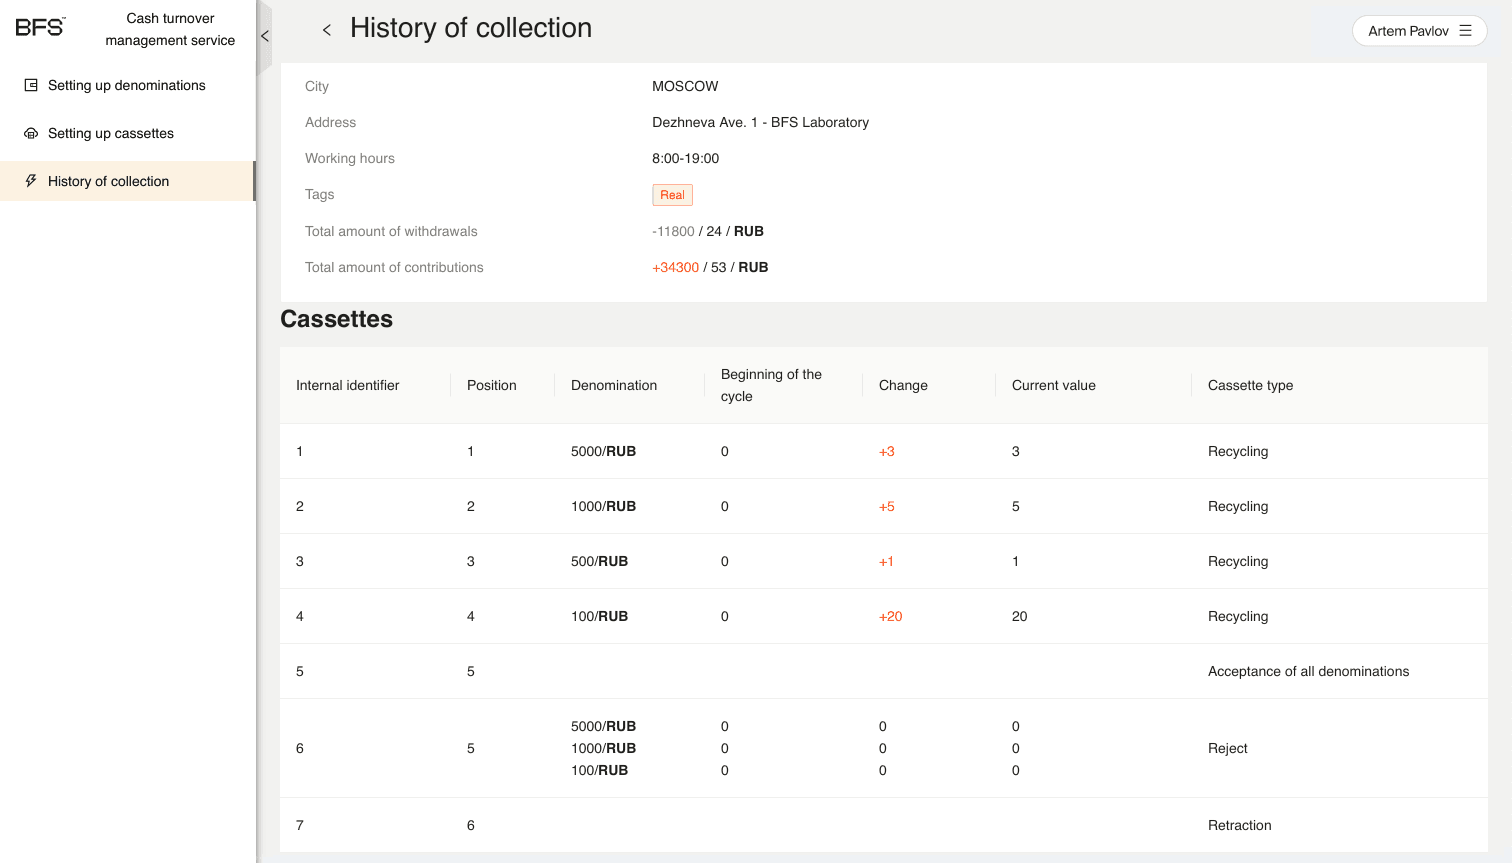
Task: Click the BFS logo
Action: click(x=40, y=27)
